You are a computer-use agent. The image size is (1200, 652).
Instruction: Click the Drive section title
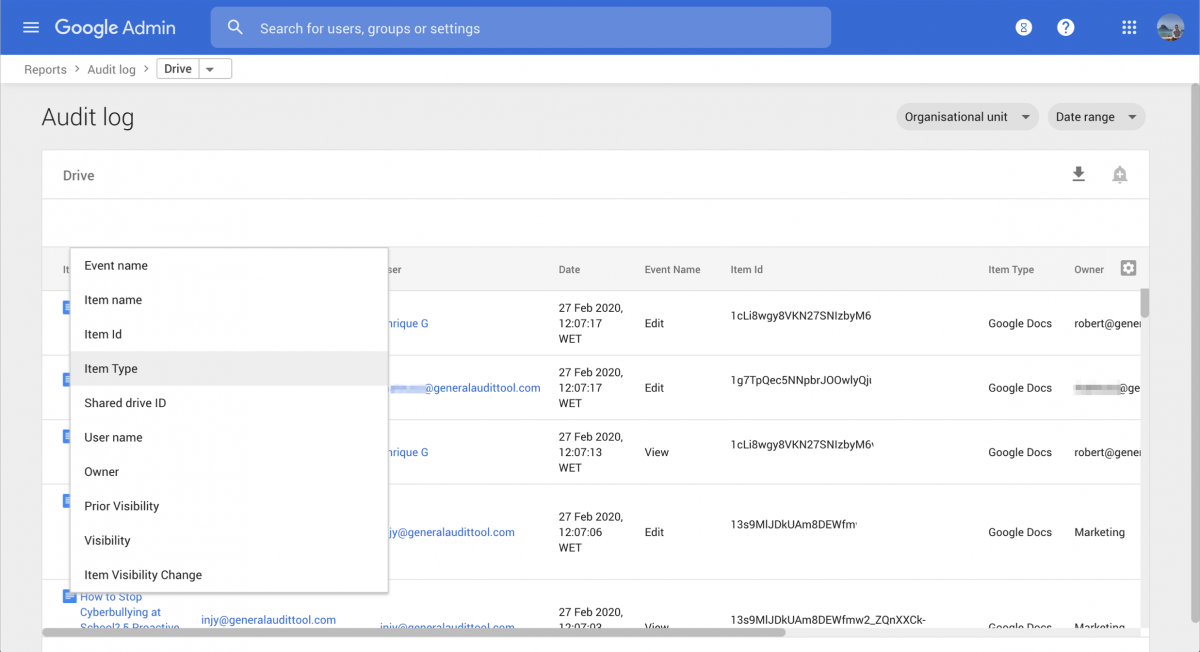(x=78, y=175)
